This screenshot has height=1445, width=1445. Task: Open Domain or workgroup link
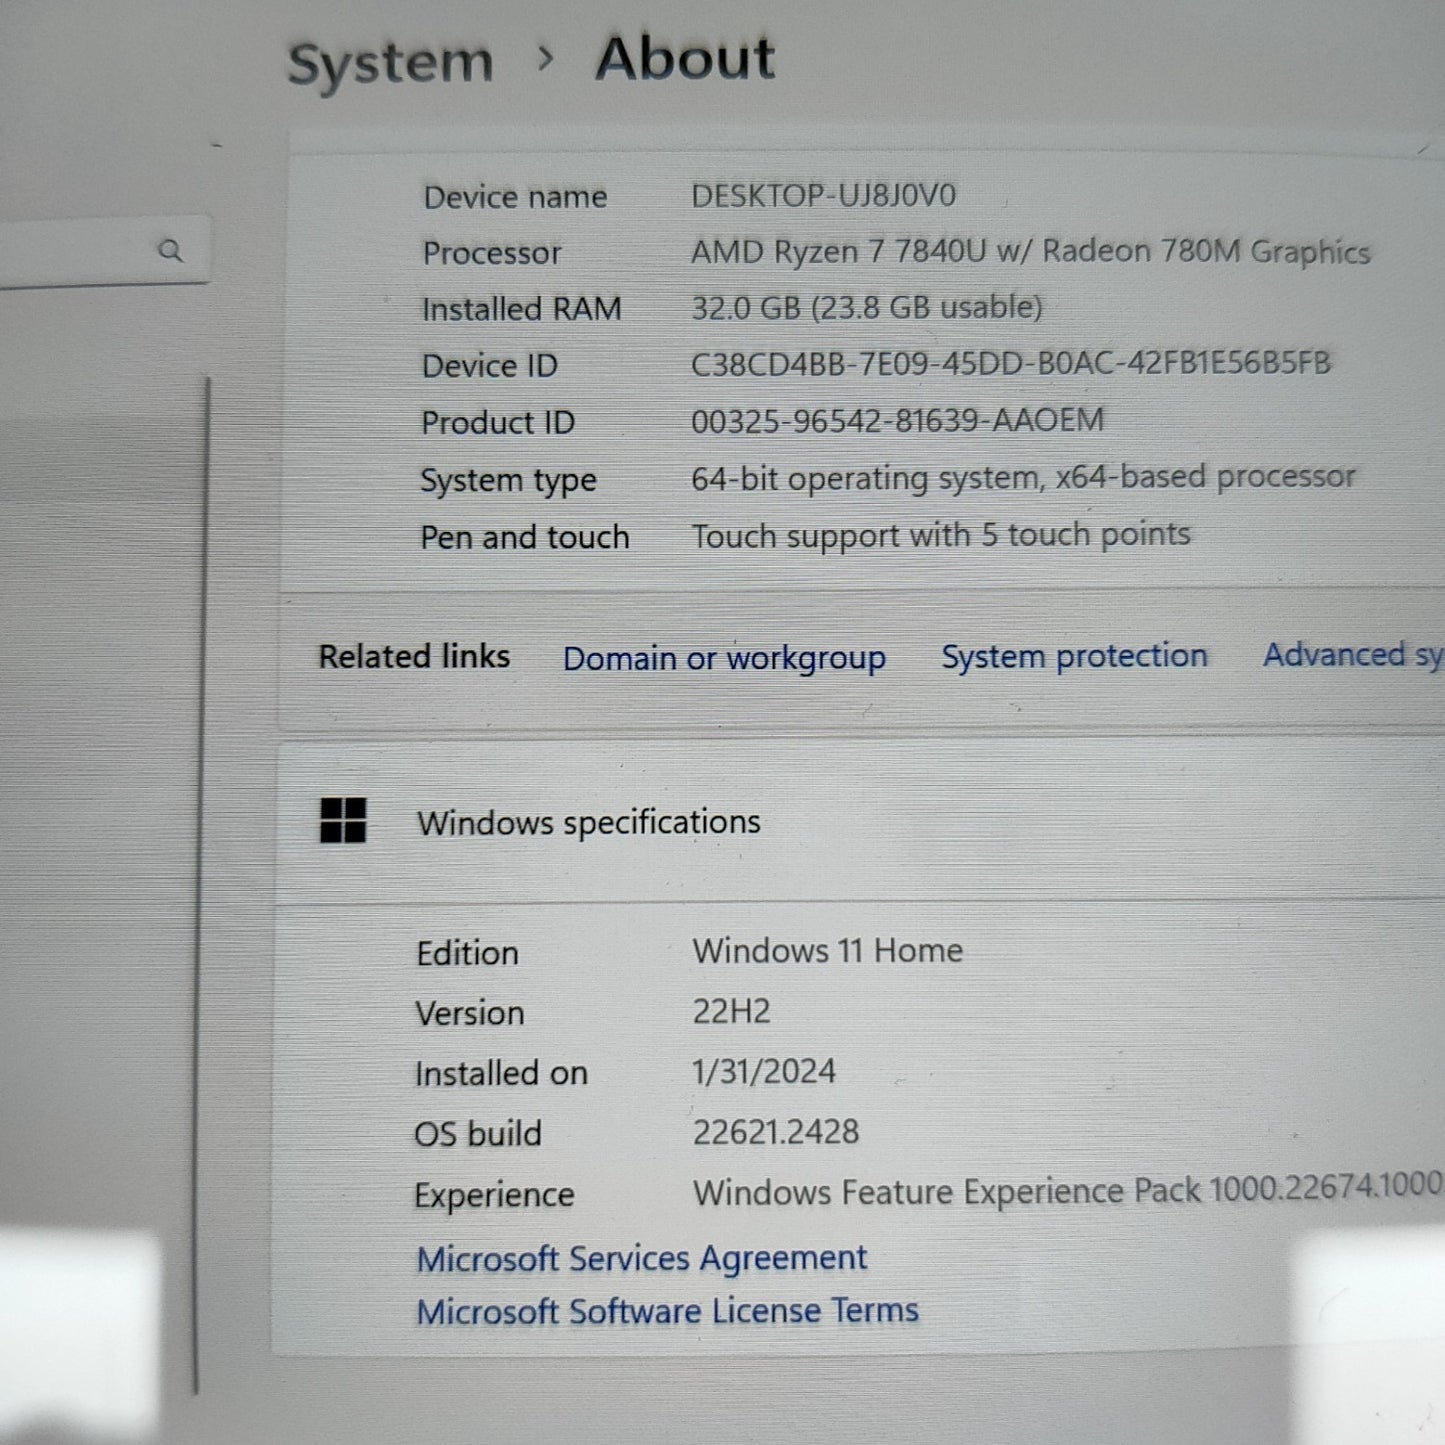click(x=724, y=658)
